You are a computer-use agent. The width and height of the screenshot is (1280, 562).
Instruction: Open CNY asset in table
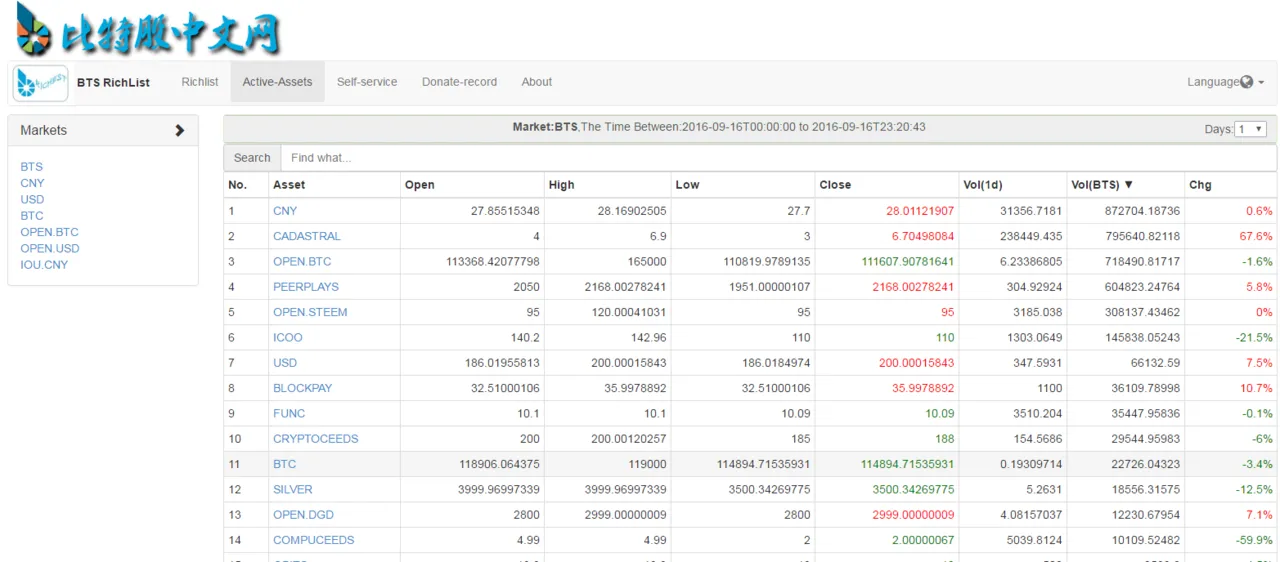point(285,211)
